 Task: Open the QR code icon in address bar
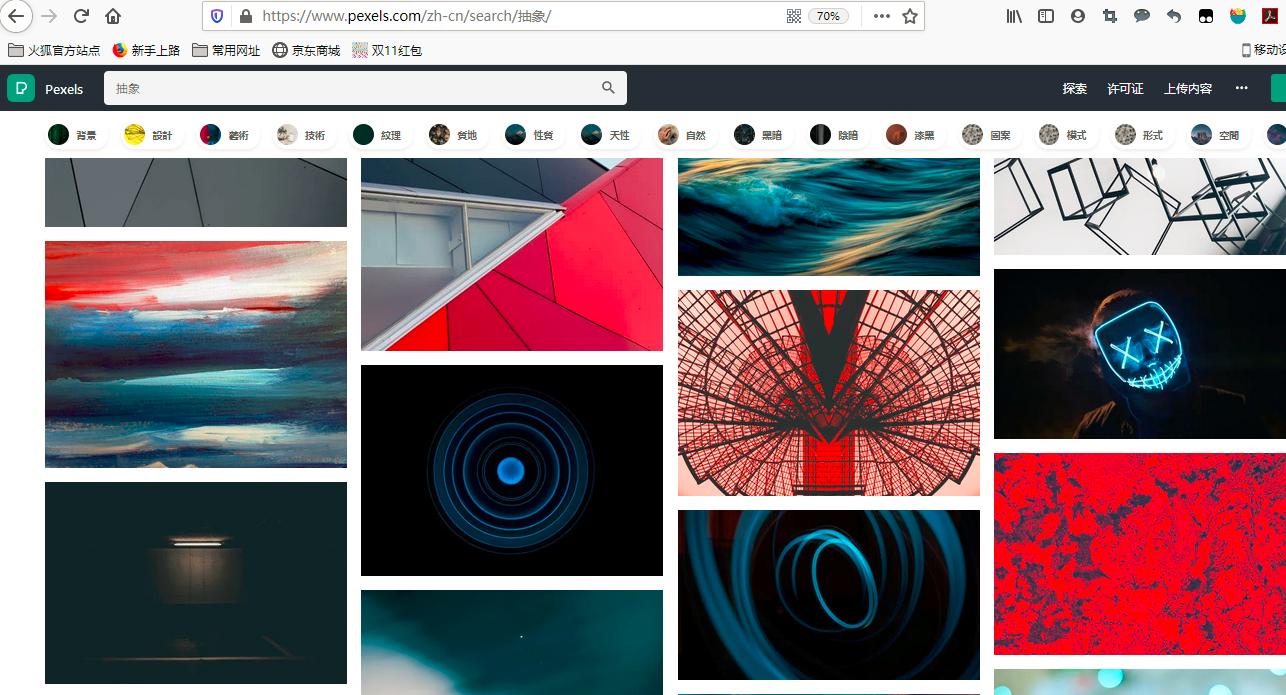(794, 16)
